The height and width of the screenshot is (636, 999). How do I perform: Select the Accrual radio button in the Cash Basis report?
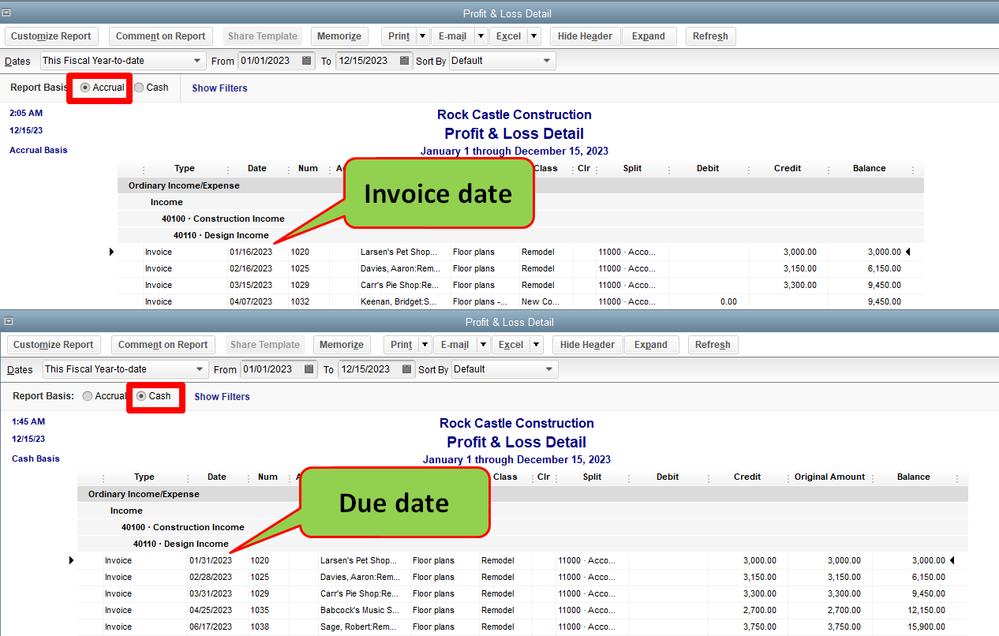[x=87, y=396]
